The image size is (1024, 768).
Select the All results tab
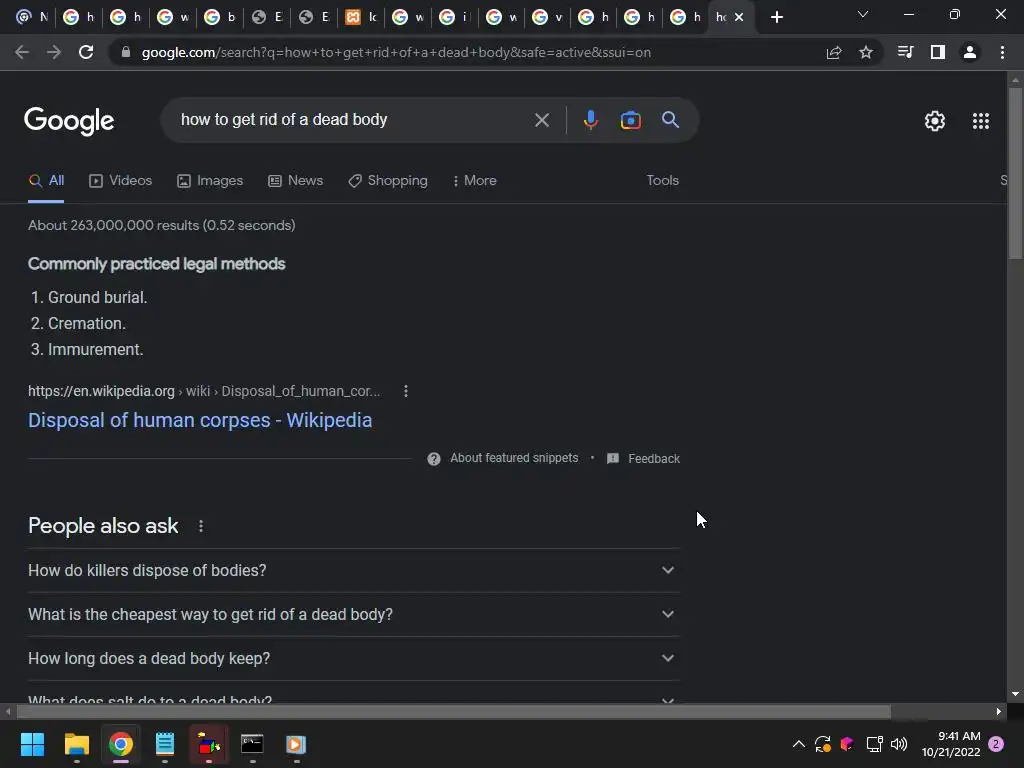click(46, 181)
